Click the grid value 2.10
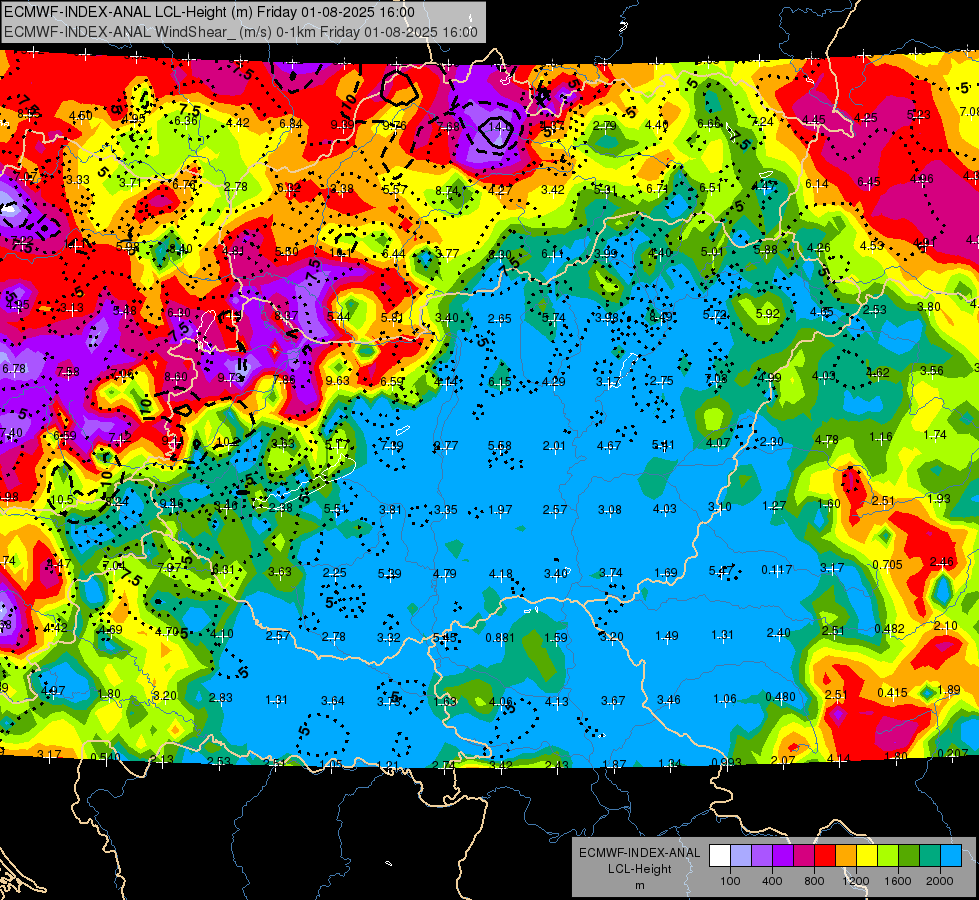 945,626
